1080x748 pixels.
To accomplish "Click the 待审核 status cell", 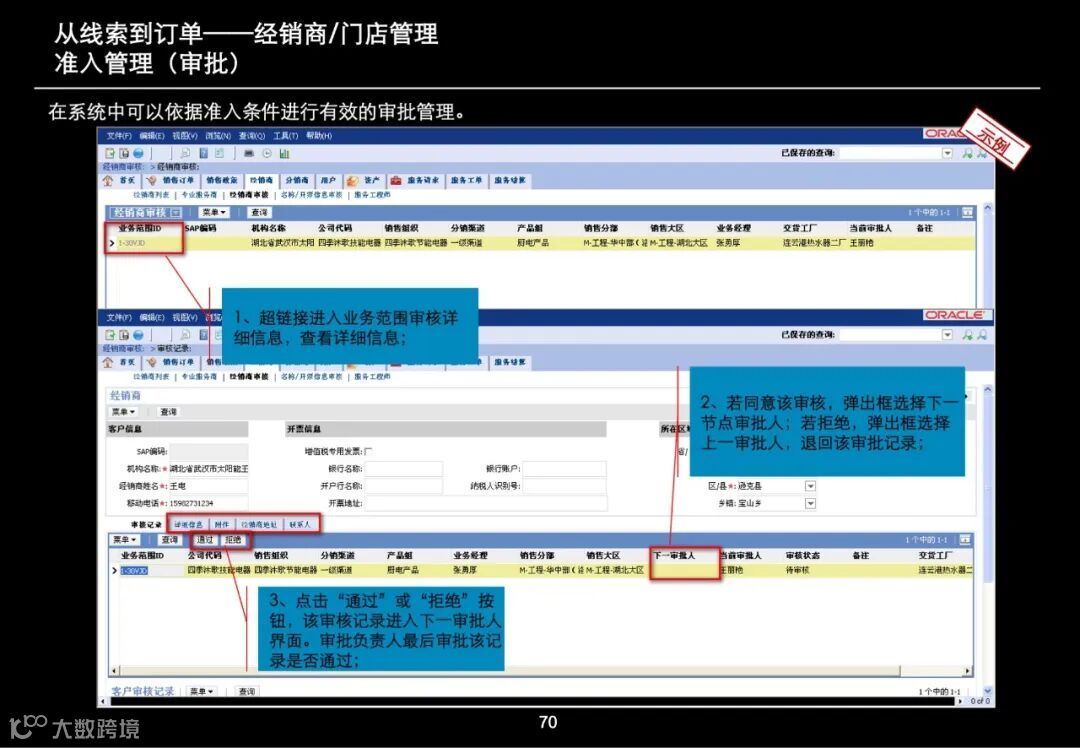I will tap(798, 570).
